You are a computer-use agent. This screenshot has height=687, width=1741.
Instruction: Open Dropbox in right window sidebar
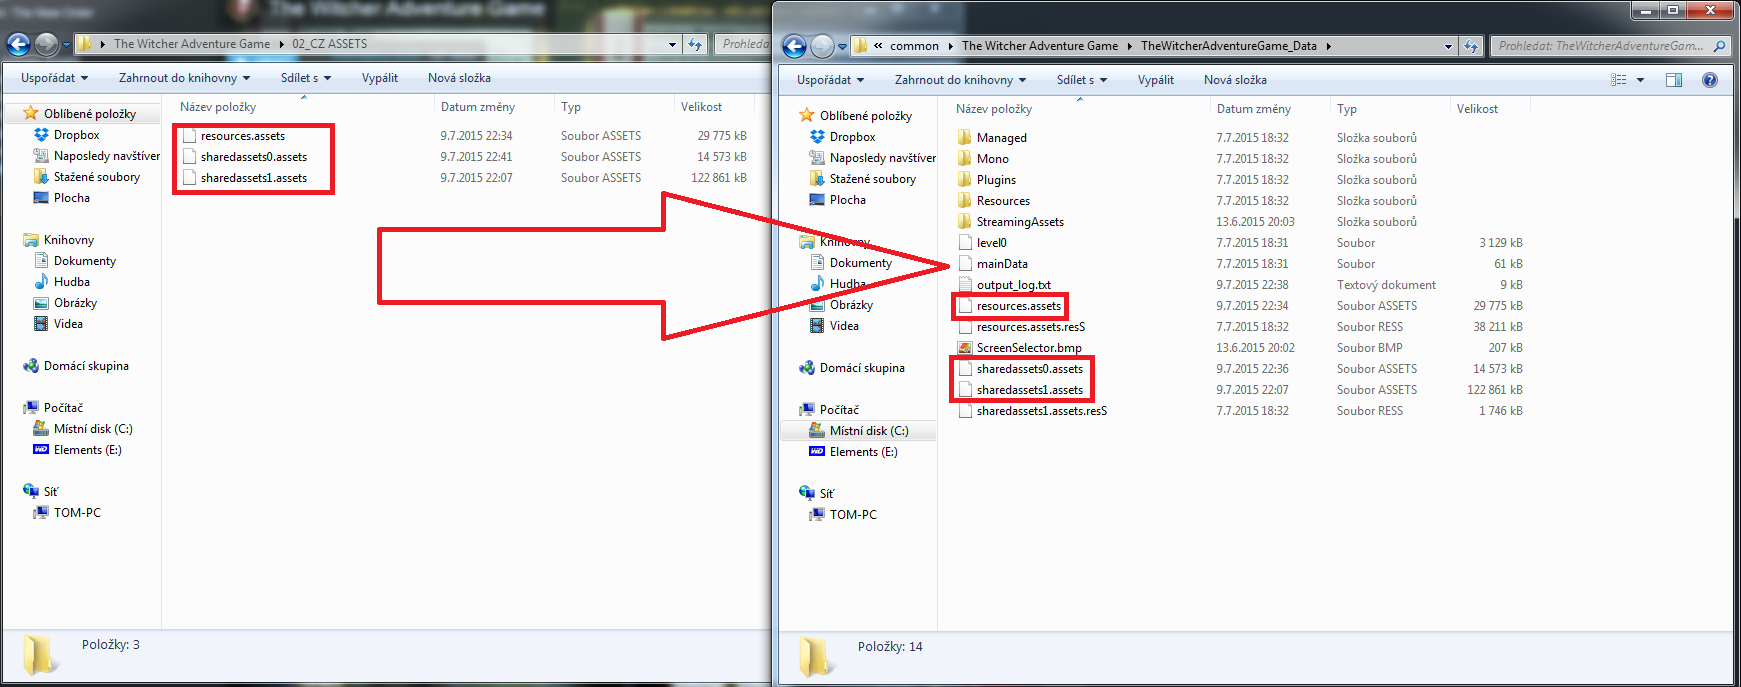(852, 137)
